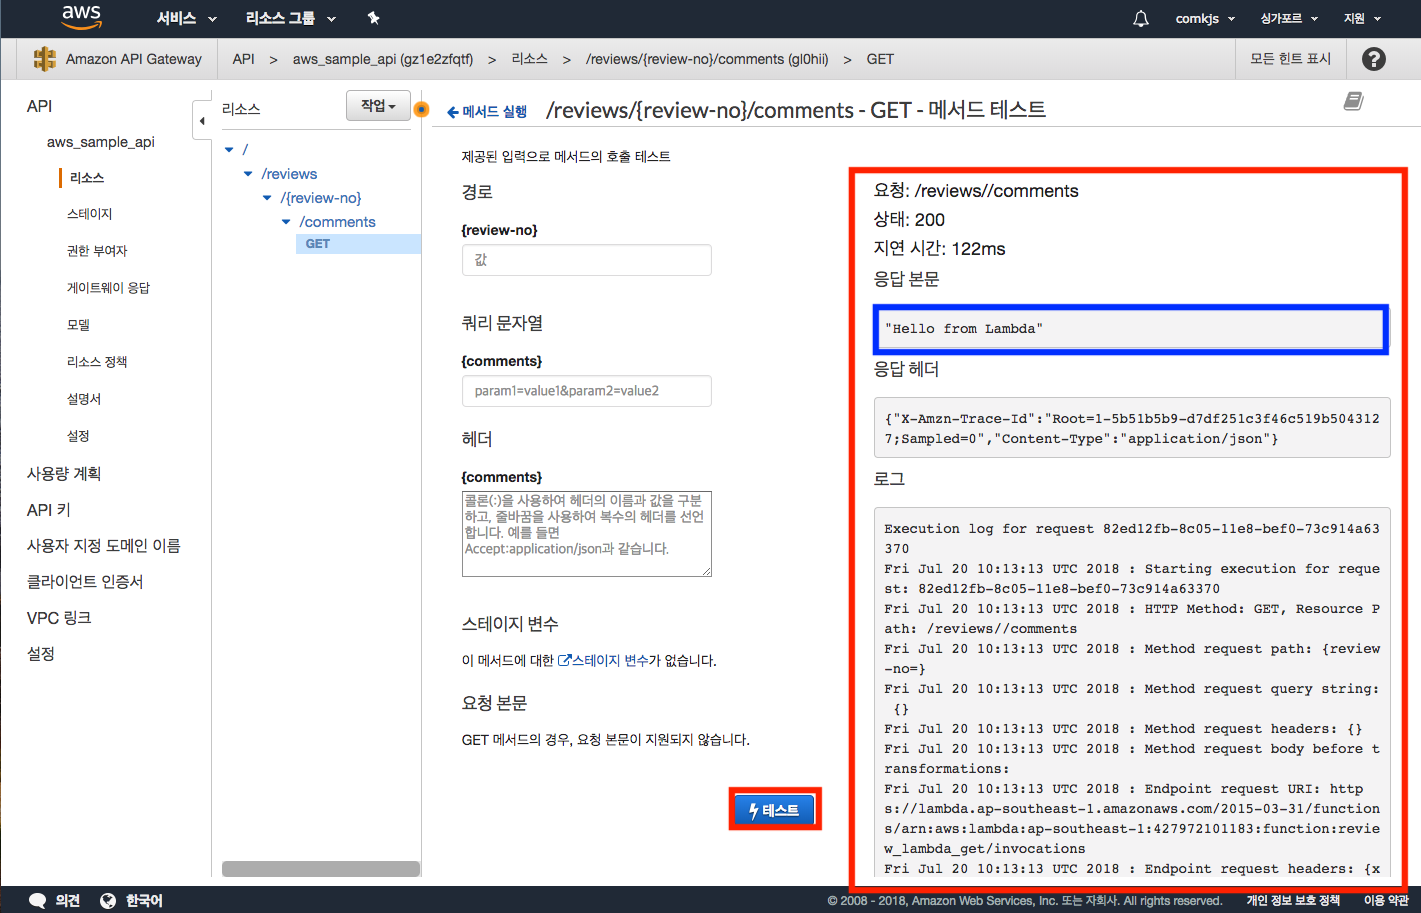Click the help question mark icon
This screenshot has height=913, width=1421.
click(x=1374, y=59)
